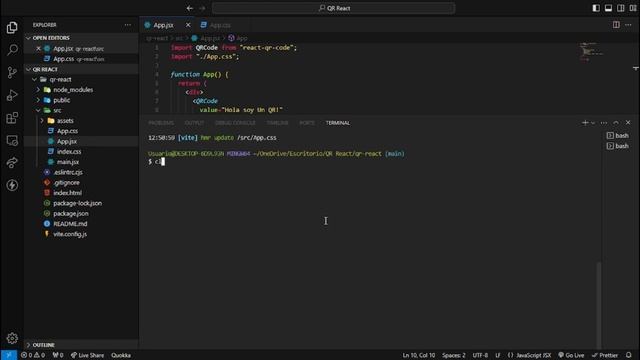Open Customize Layout menu
This screenshot has height=360, width=640.
pyautogui.click(x=633, y=8)
